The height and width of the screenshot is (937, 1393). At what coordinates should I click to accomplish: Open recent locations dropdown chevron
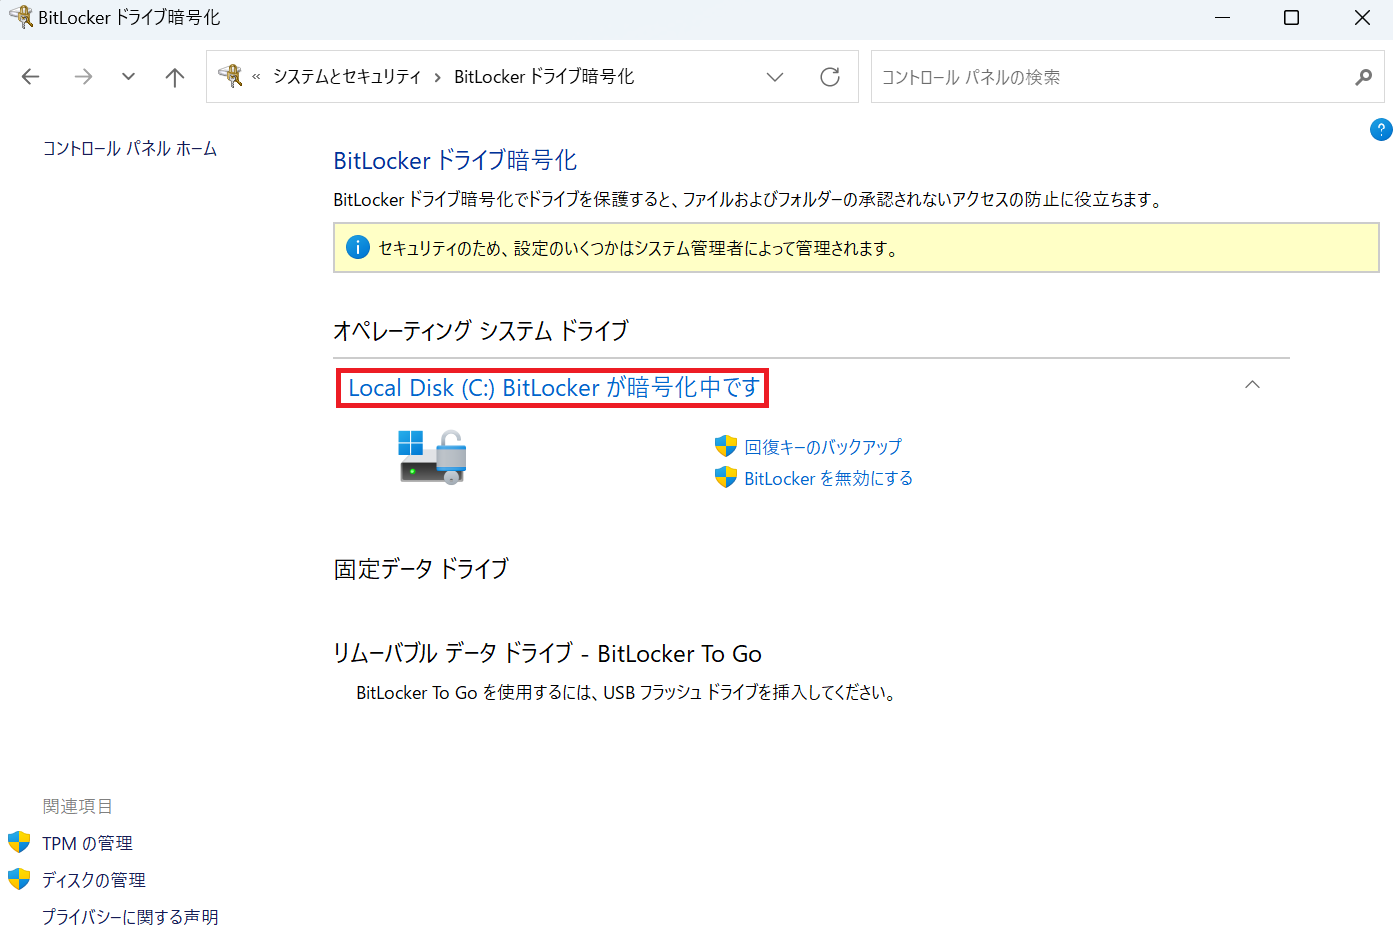pos(128,77)
